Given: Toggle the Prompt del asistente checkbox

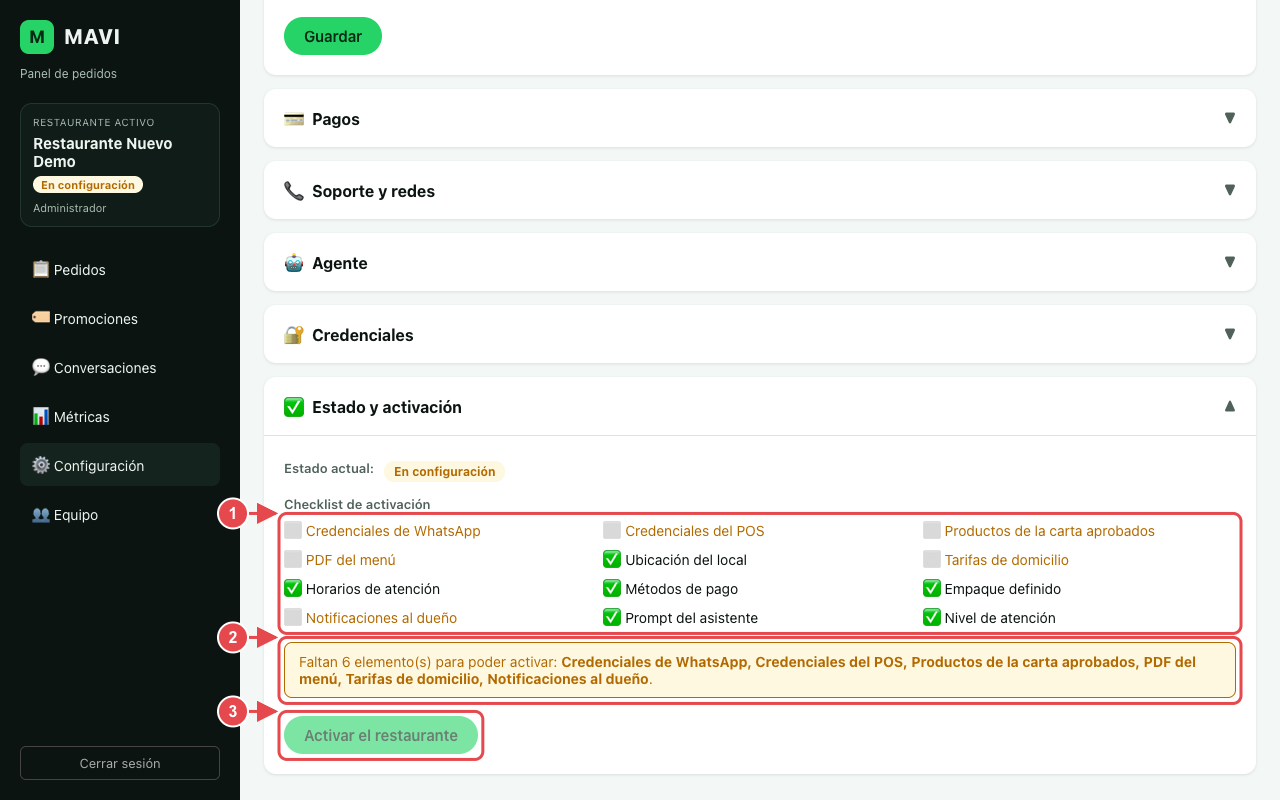Looking at the screenshot, I should (x=612, y=617).
